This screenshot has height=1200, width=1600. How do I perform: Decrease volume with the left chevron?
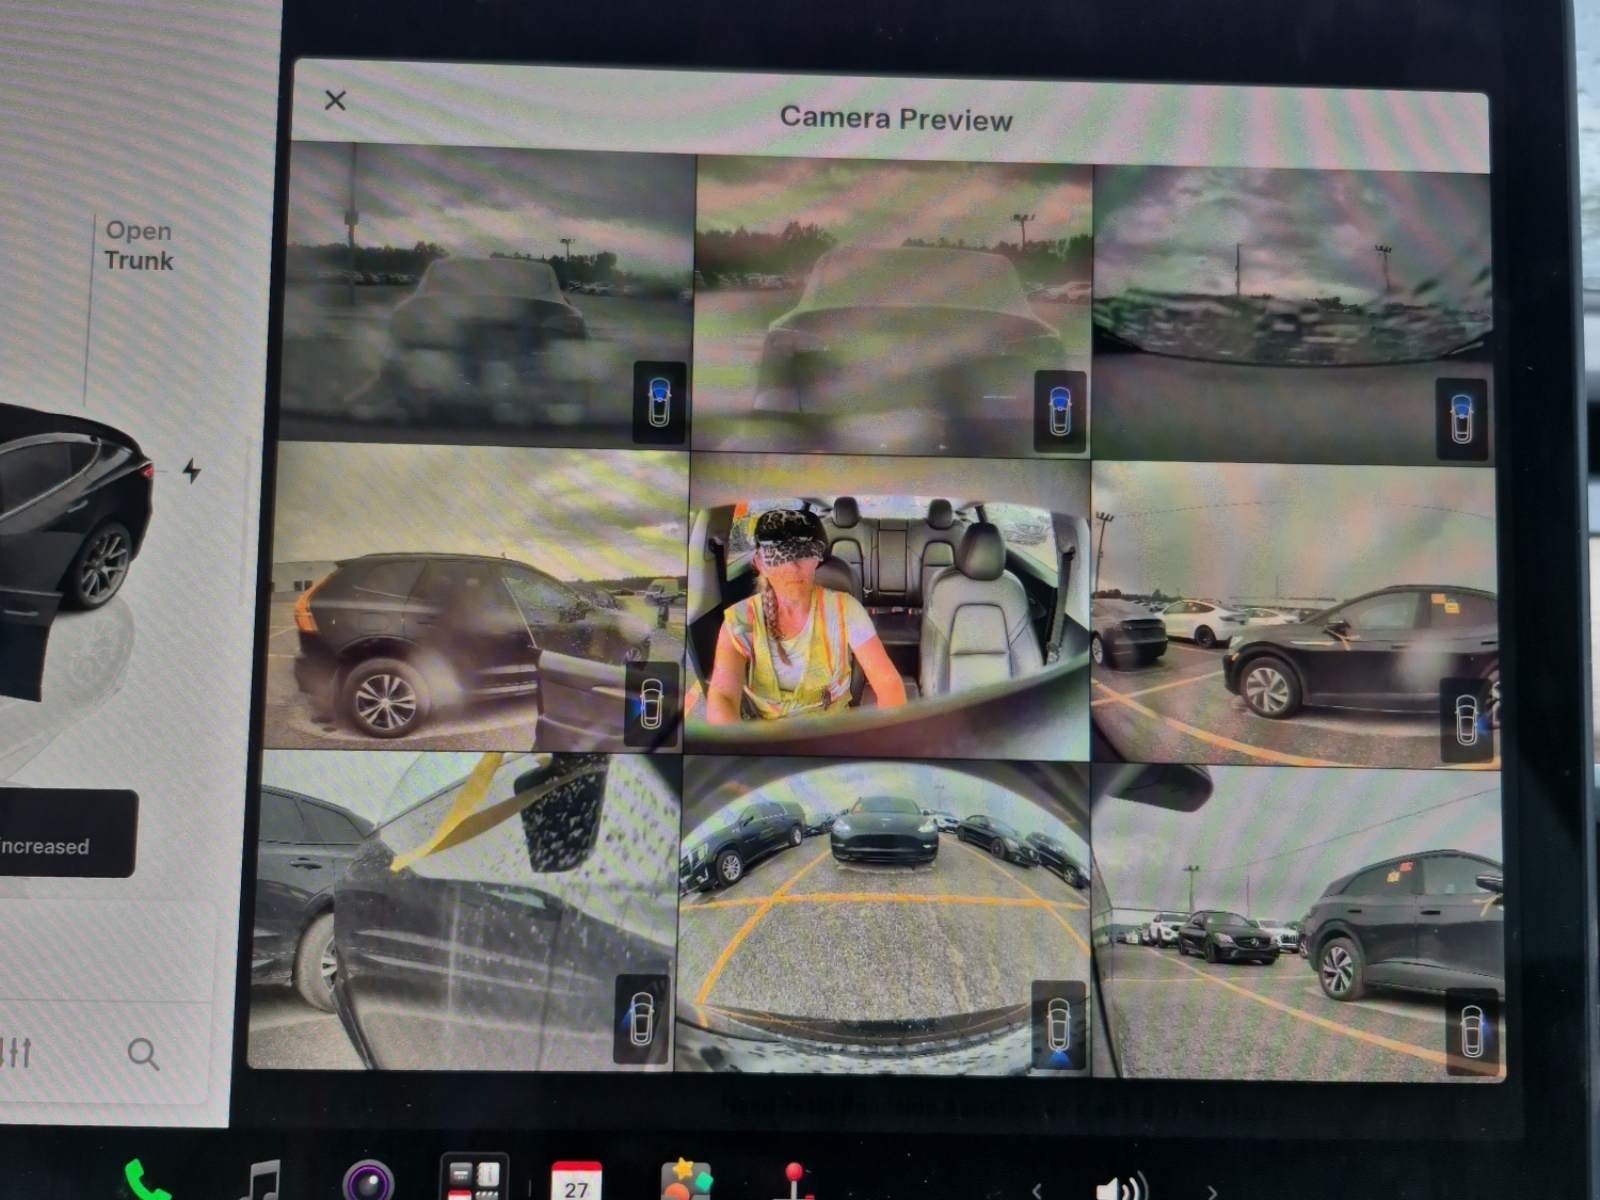(x=1037, y=1190)
